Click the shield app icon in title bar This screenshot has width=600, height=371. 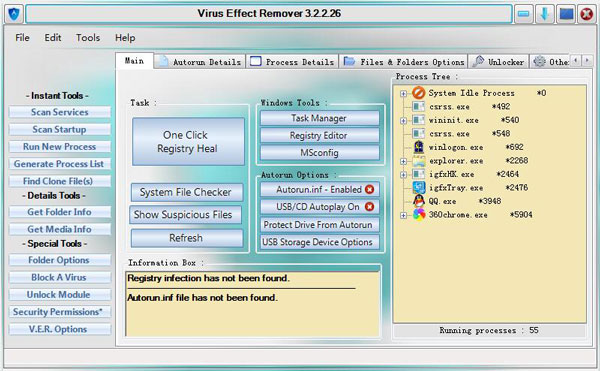[x=14, y=14]
